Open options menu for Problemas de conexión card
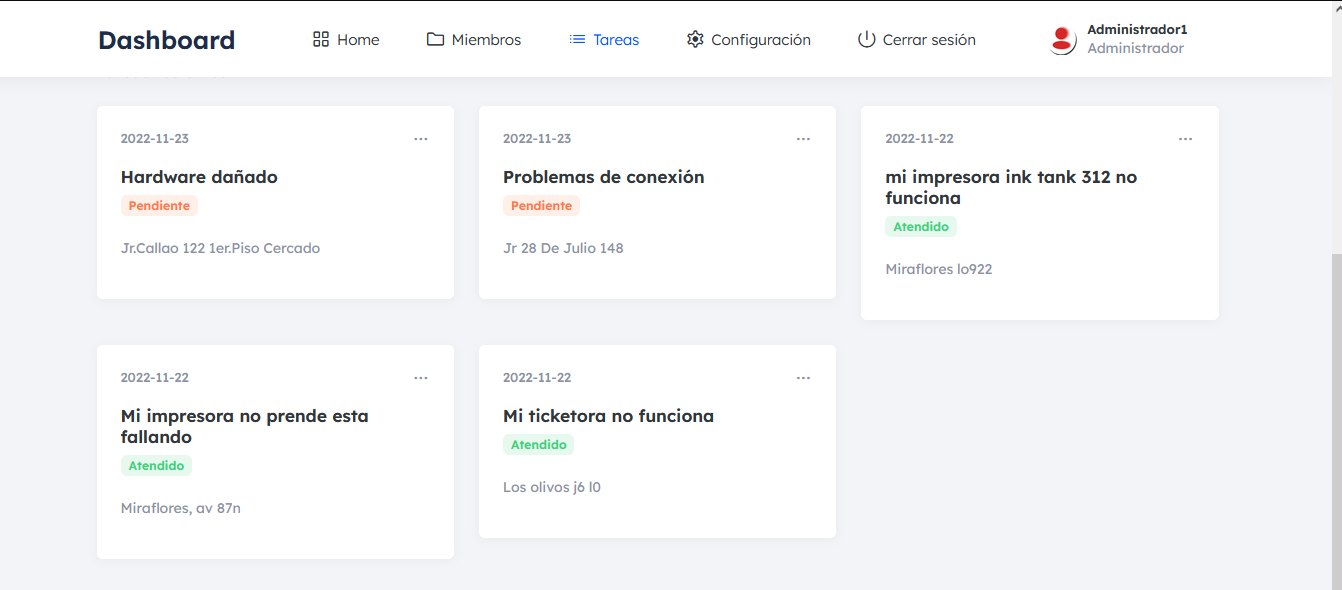 pyautogui.click(x=803, y=139)
